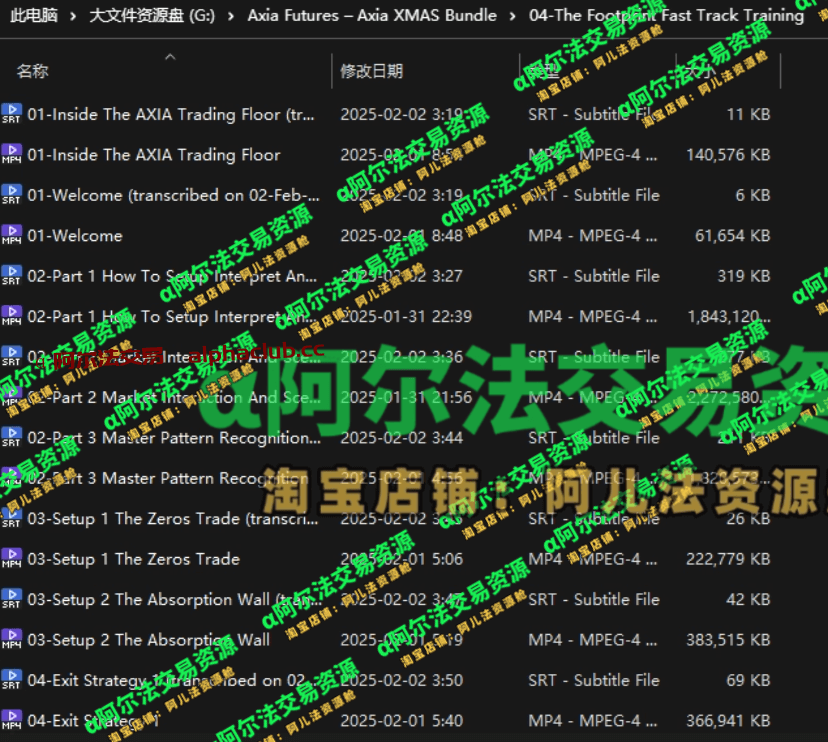The width and height of the screenshot is (828, 742).
Task: Click SRT icon of 01-Inside The AXIA Trading Floor subtitle
Action: pos(11,114)
